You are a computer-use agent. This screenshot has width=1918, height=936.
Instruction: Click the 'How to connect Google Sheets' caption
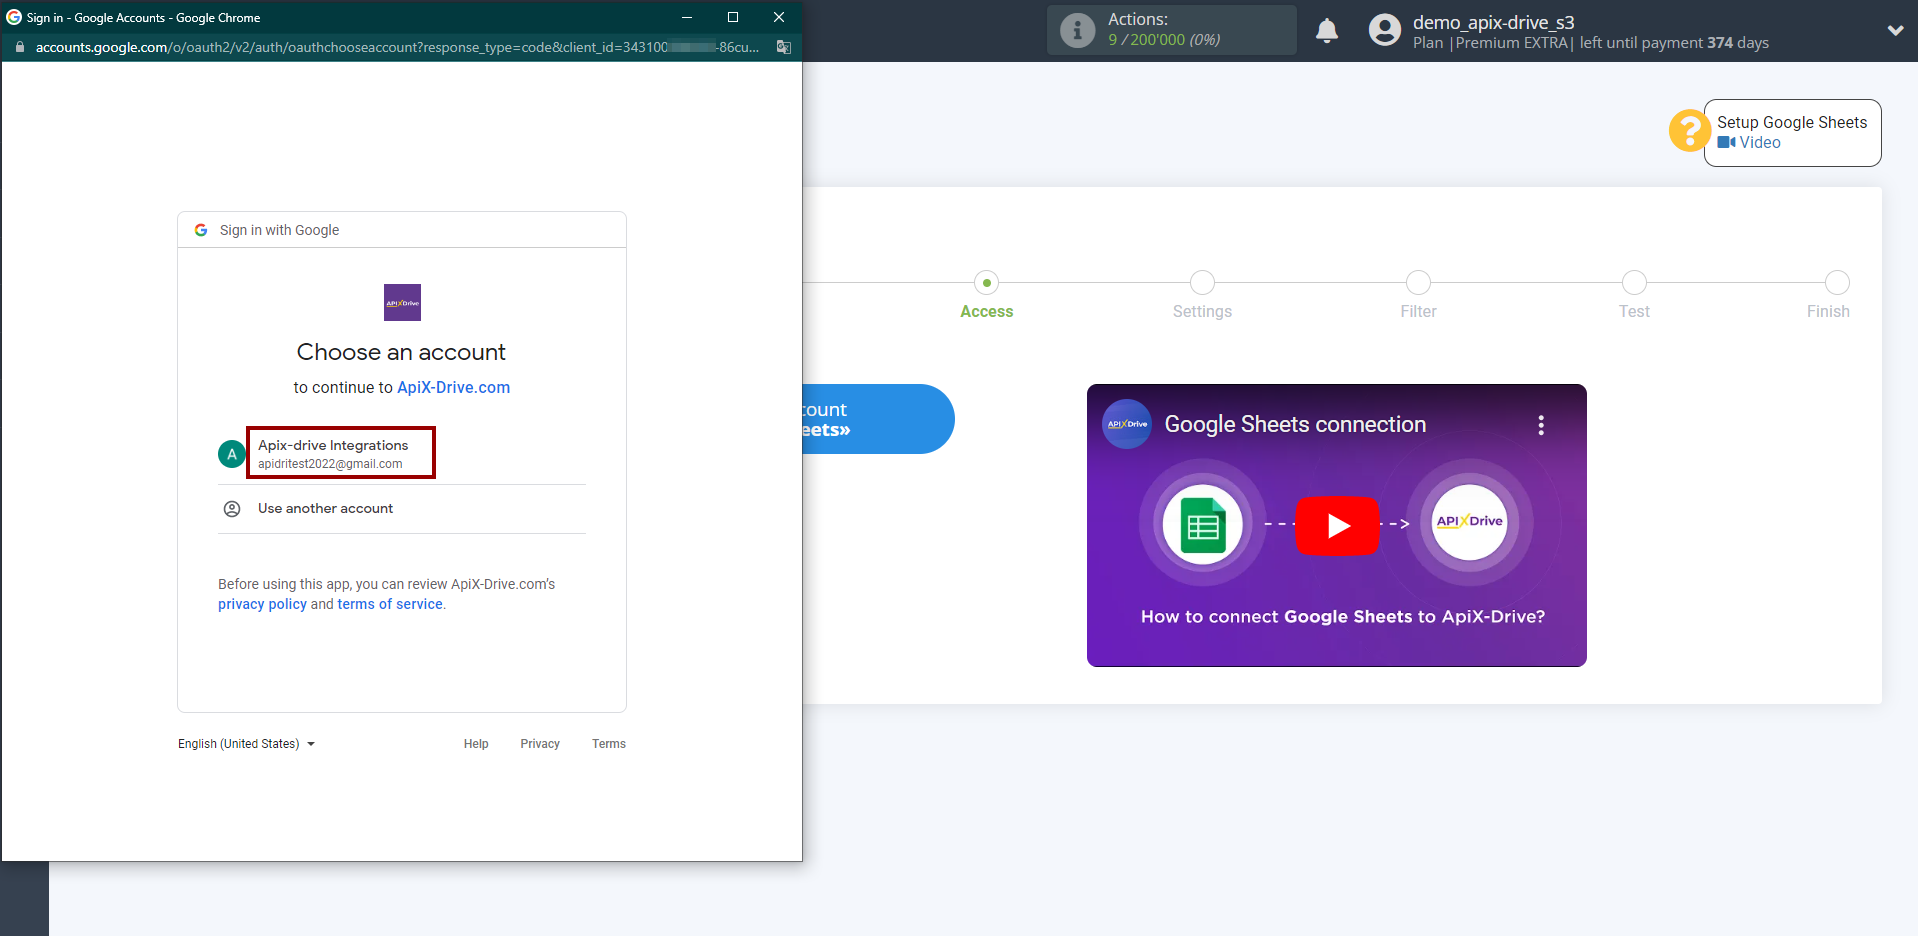1343,617
